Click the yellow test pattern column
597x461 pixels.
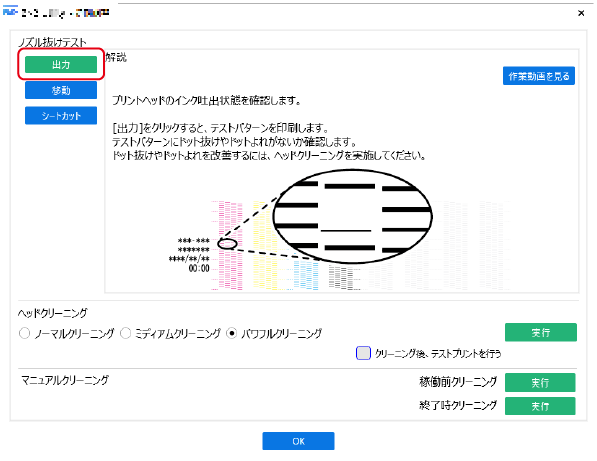coord(265,246)
